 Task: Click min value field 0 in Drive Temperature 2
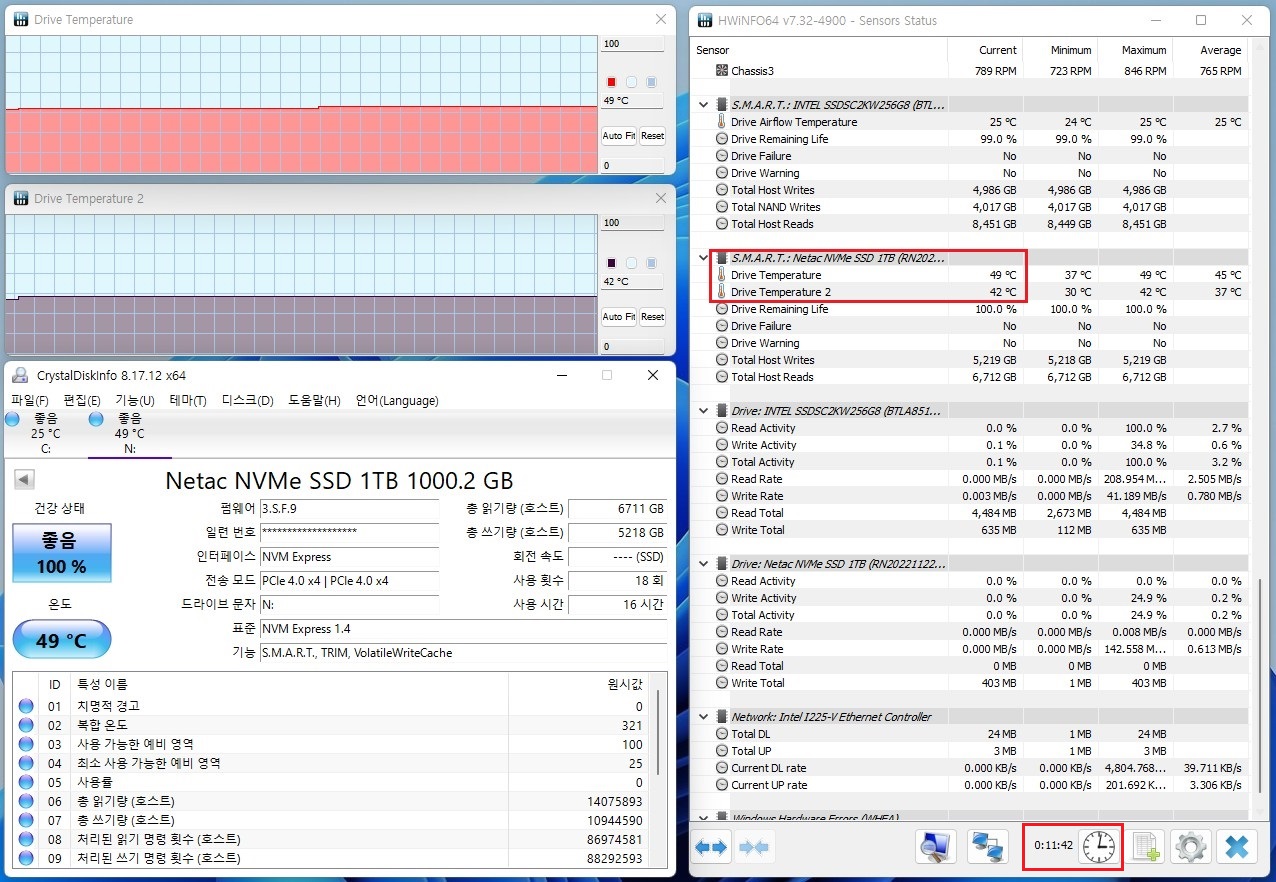632,346
